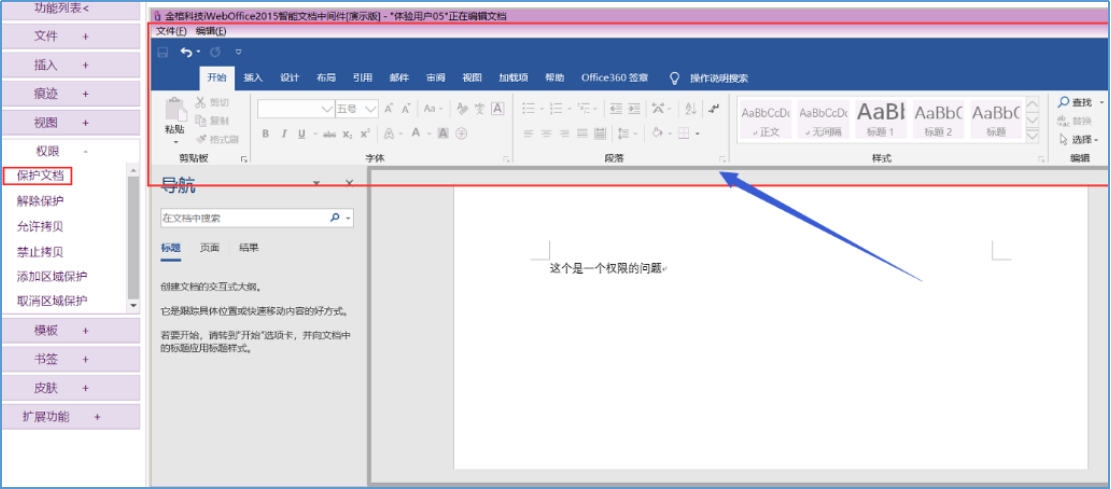The width and height of the screenshot is (1111, 489).
Task: Click 解除保护 in the permissions list
Action: click(40, 201)
